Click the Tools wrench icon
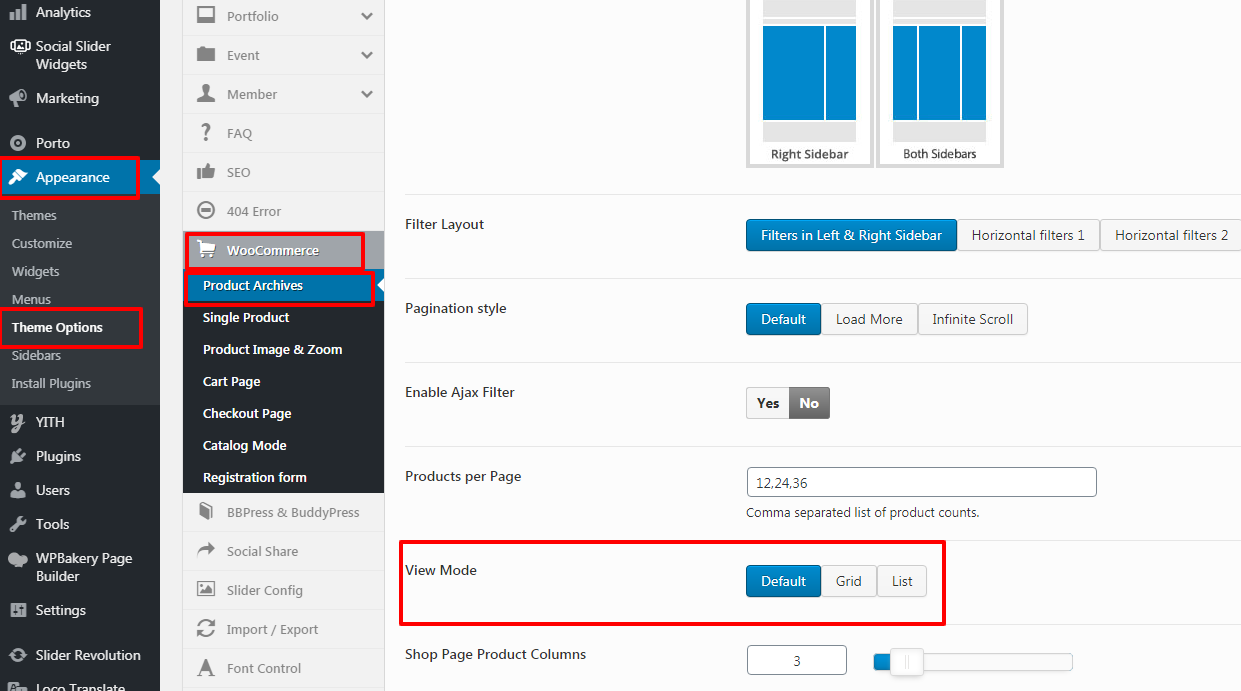Viewport: 1241px width, 691px height. (x=18, y=524)
